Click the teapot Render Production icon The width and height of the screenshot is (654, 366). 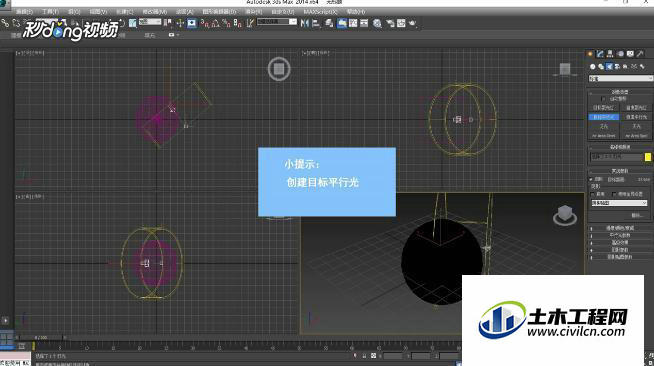(413, 23)
